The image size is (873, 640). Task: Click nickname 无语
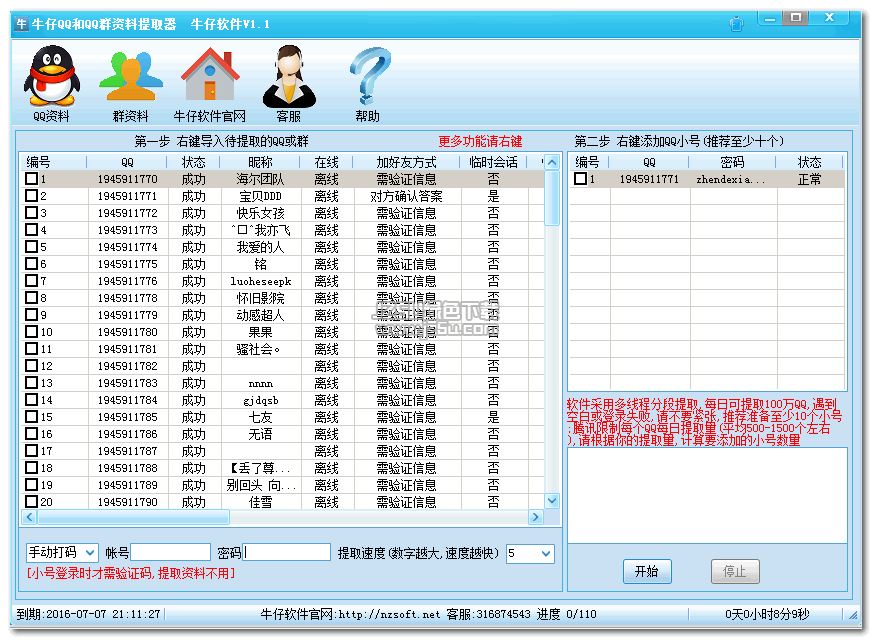pyautogui.click(x=260, y=434)
